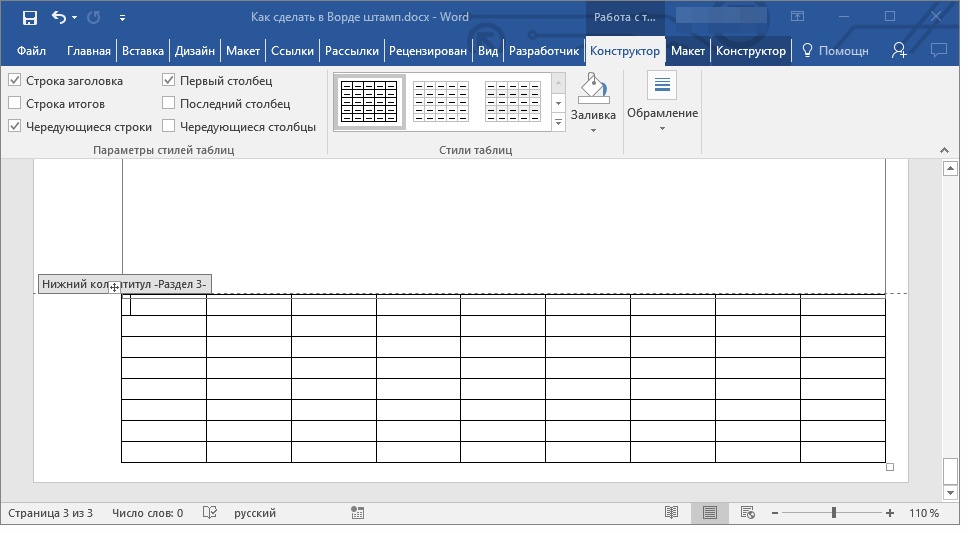968x533 pixels.
Task: Click the Undo arrow icon
Action: click(x=58, y=17)
